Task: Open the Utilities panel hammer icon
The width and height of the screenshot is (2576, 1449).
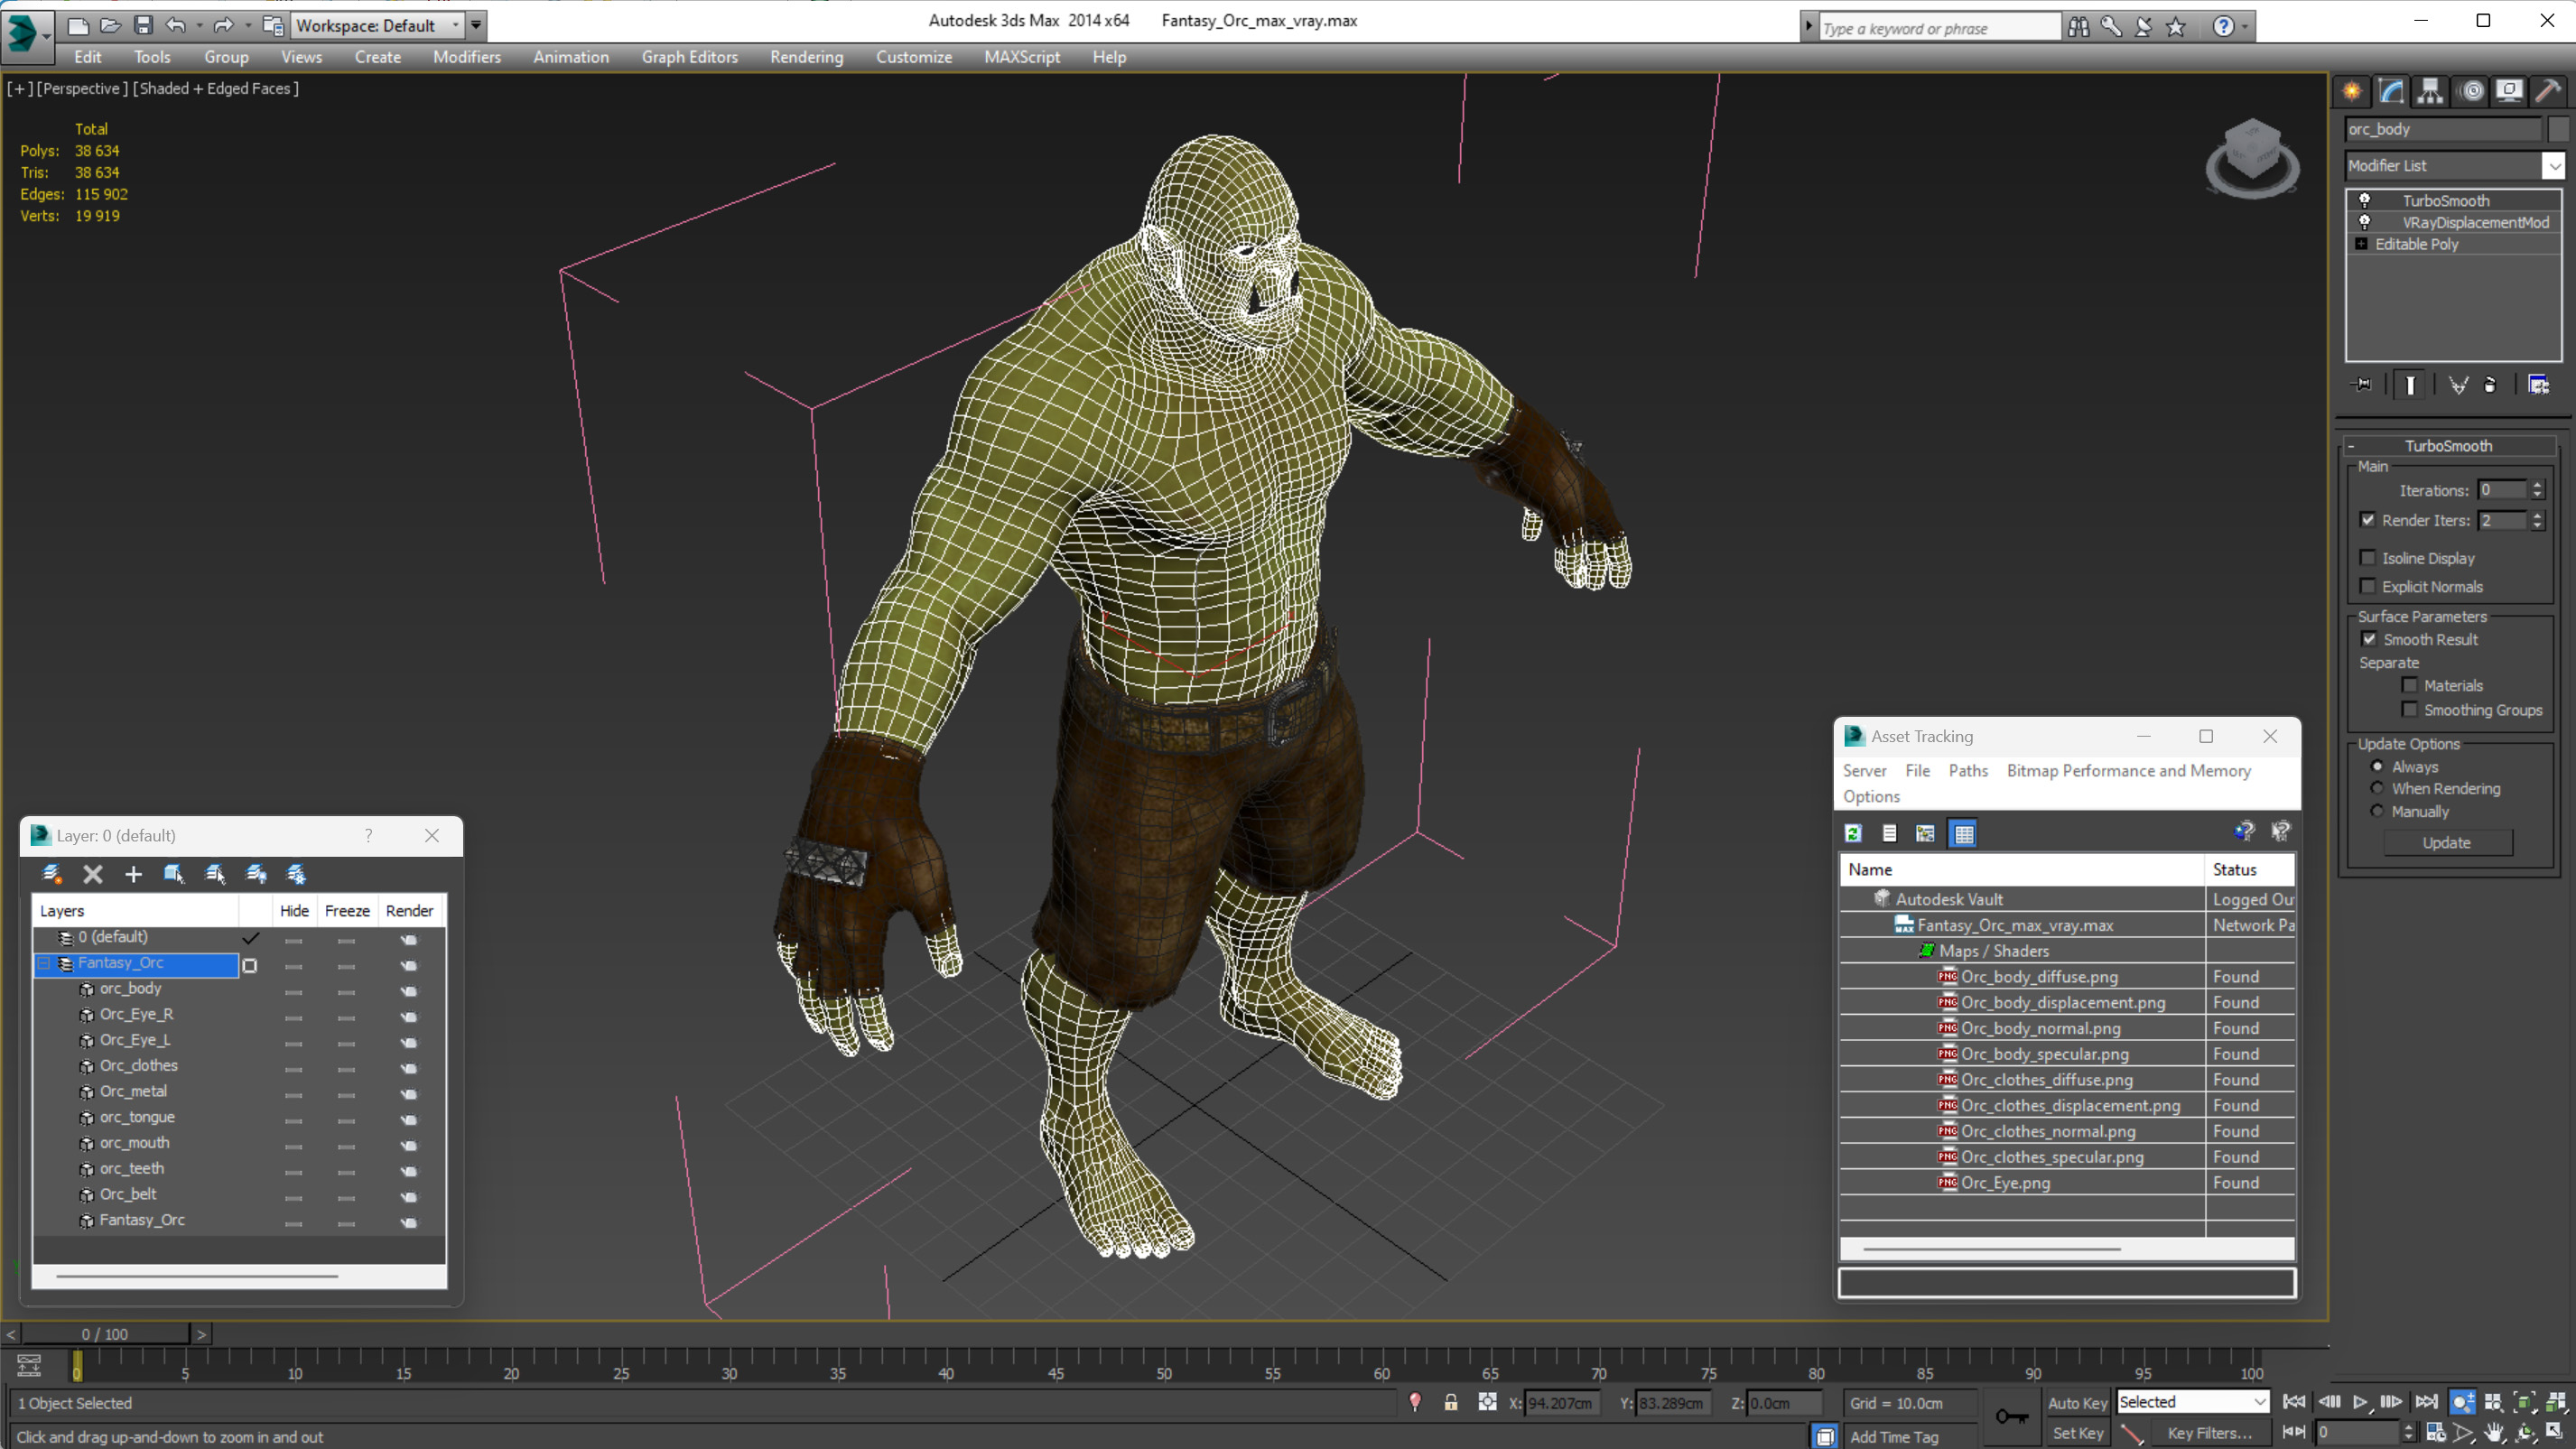Action: (2548, 92)
